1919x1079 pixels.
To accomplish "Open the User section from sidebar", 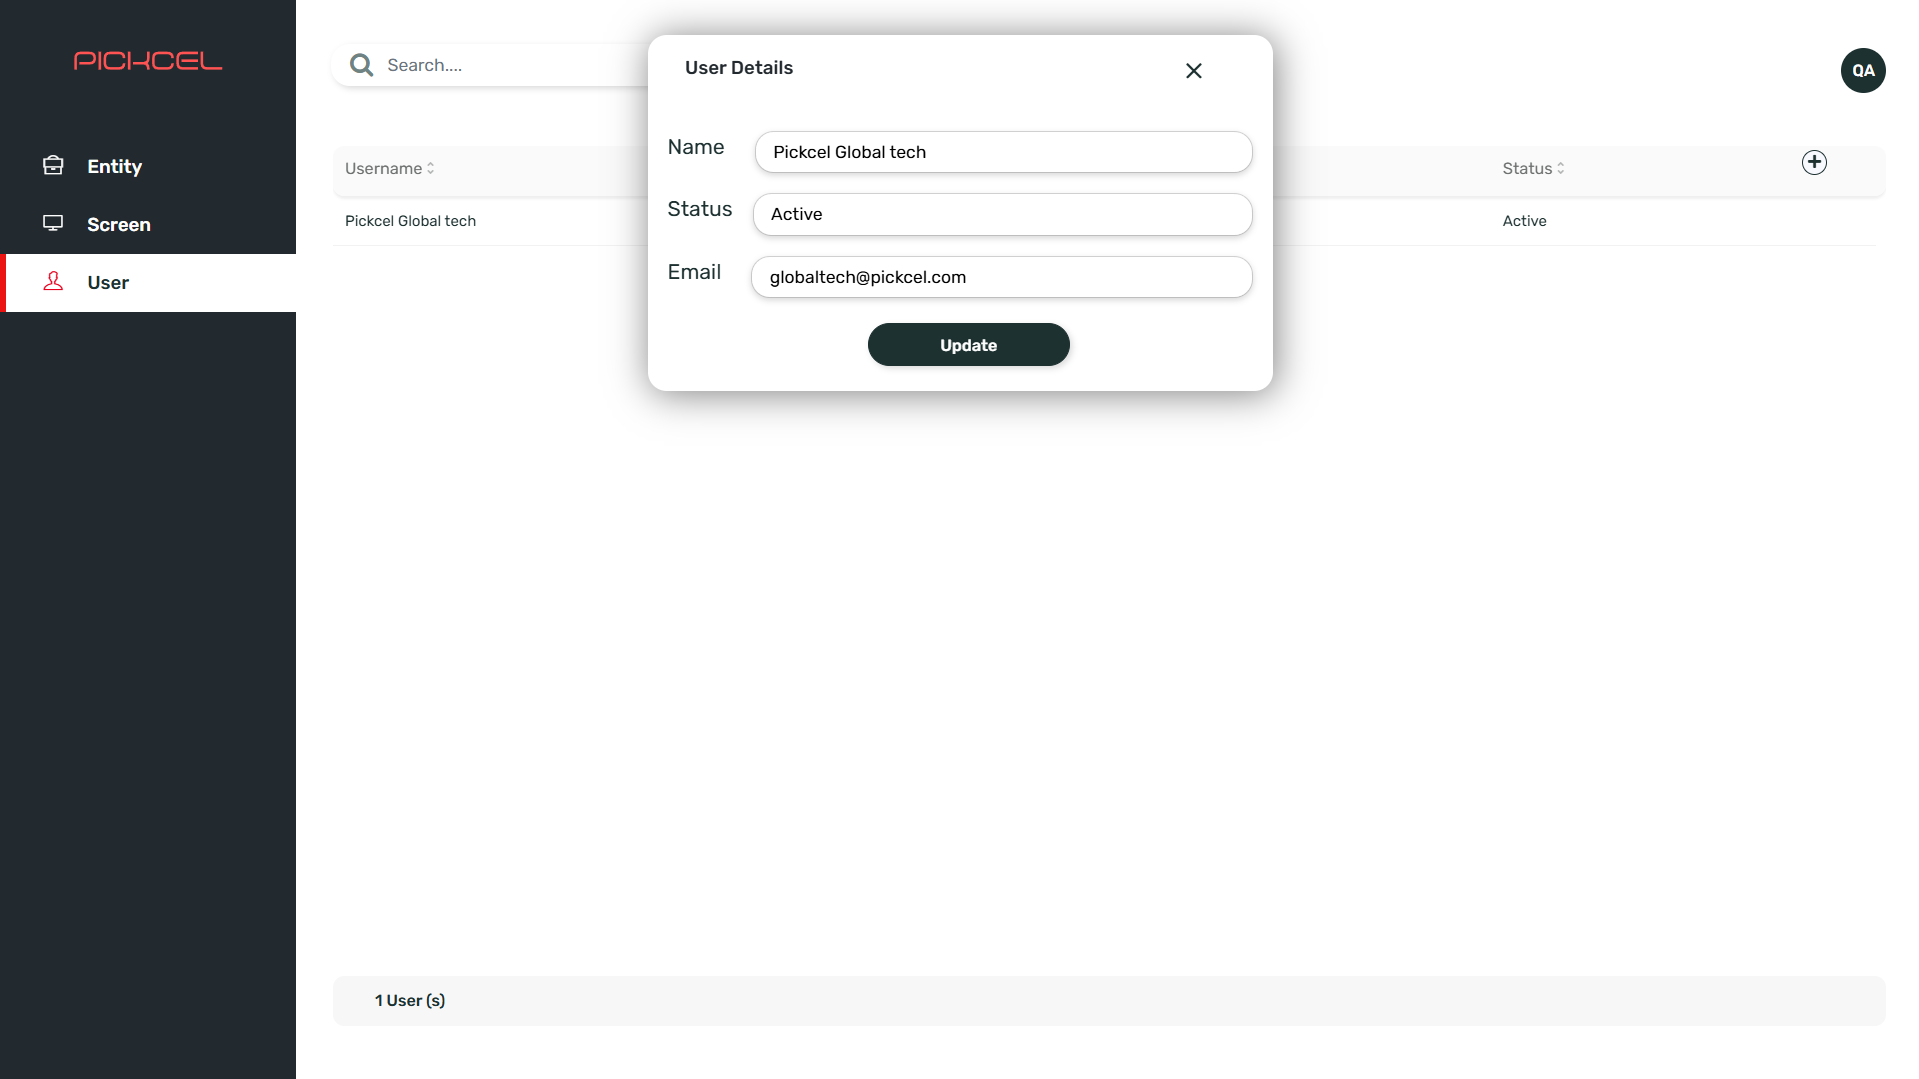I will [x=107, y=282].
